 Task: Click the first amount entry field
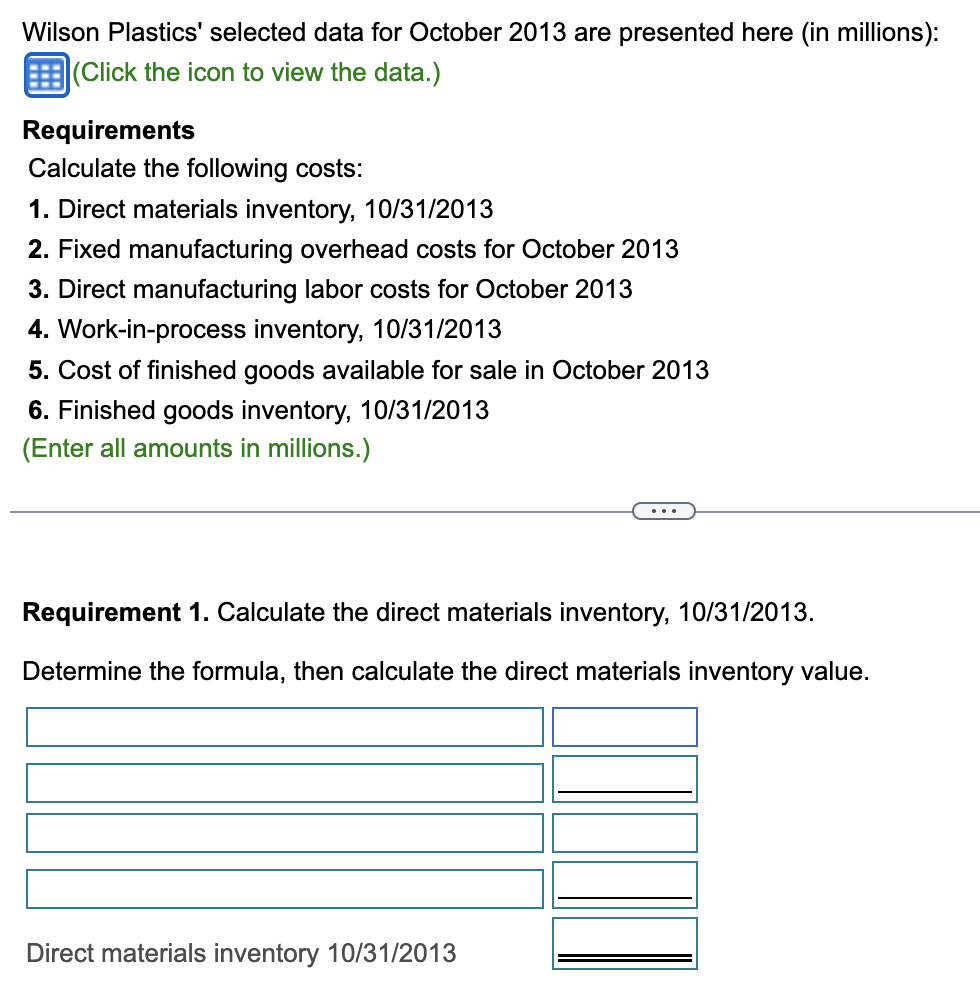coord(624,727)
